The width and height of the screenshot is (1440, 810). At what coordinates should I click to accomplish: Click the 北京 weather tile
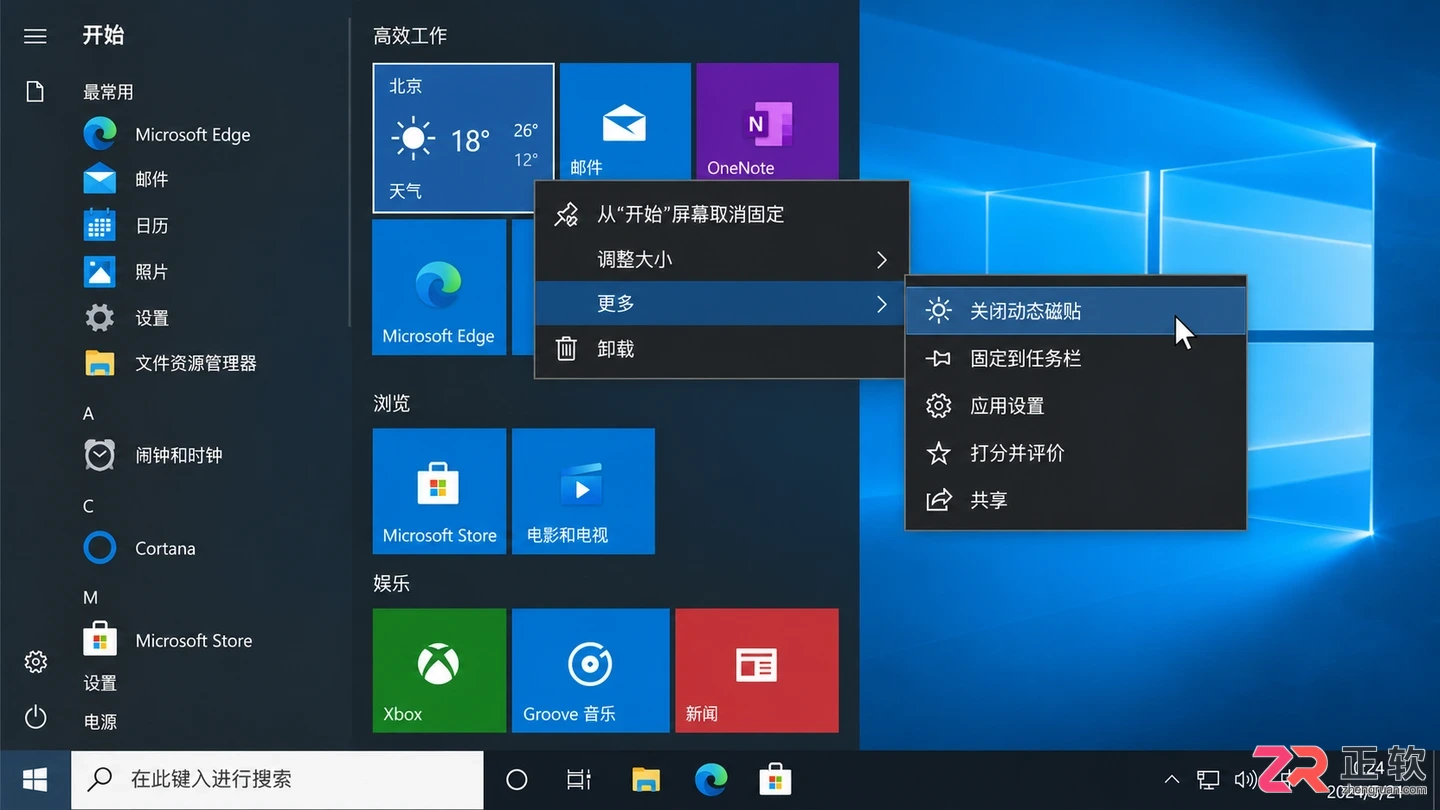coord(464,138)
